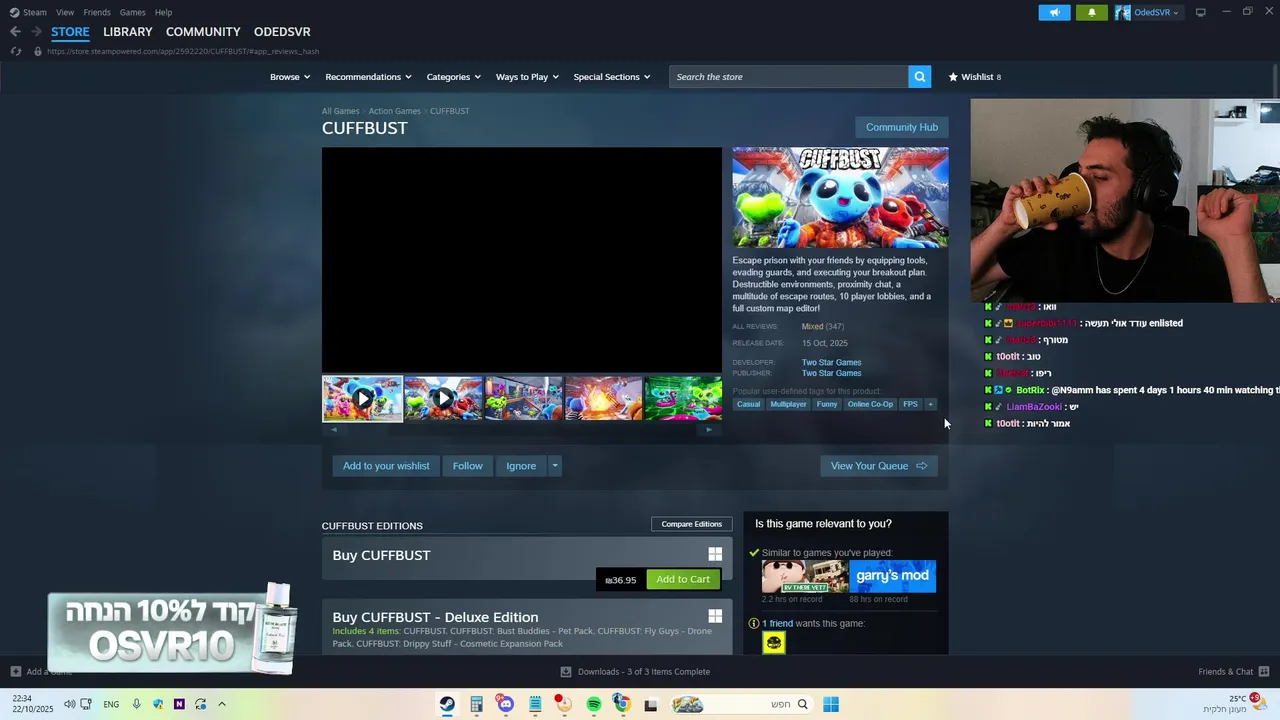
Task: Click the plus button to add tags
Action: pos(930,404)
